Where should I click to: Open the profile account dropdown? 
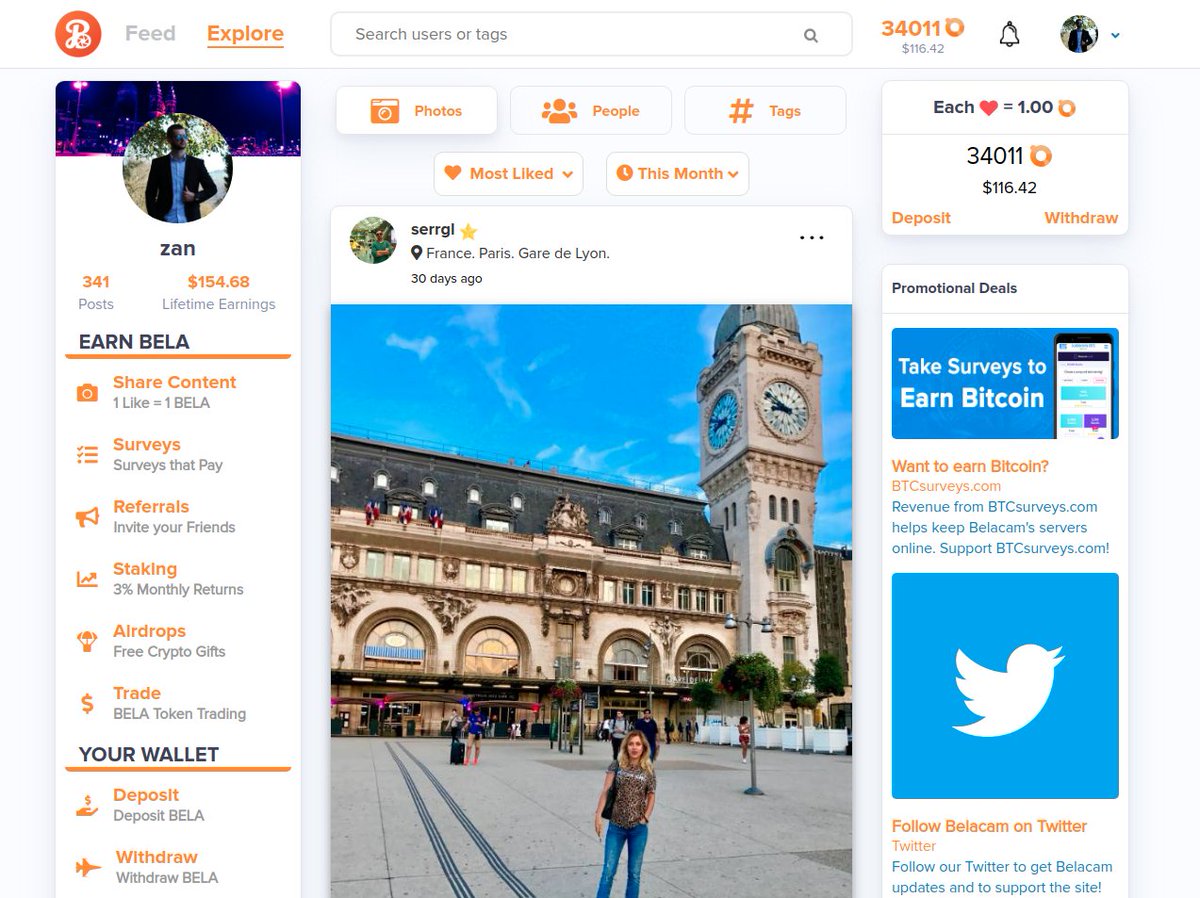point(1090,34)
